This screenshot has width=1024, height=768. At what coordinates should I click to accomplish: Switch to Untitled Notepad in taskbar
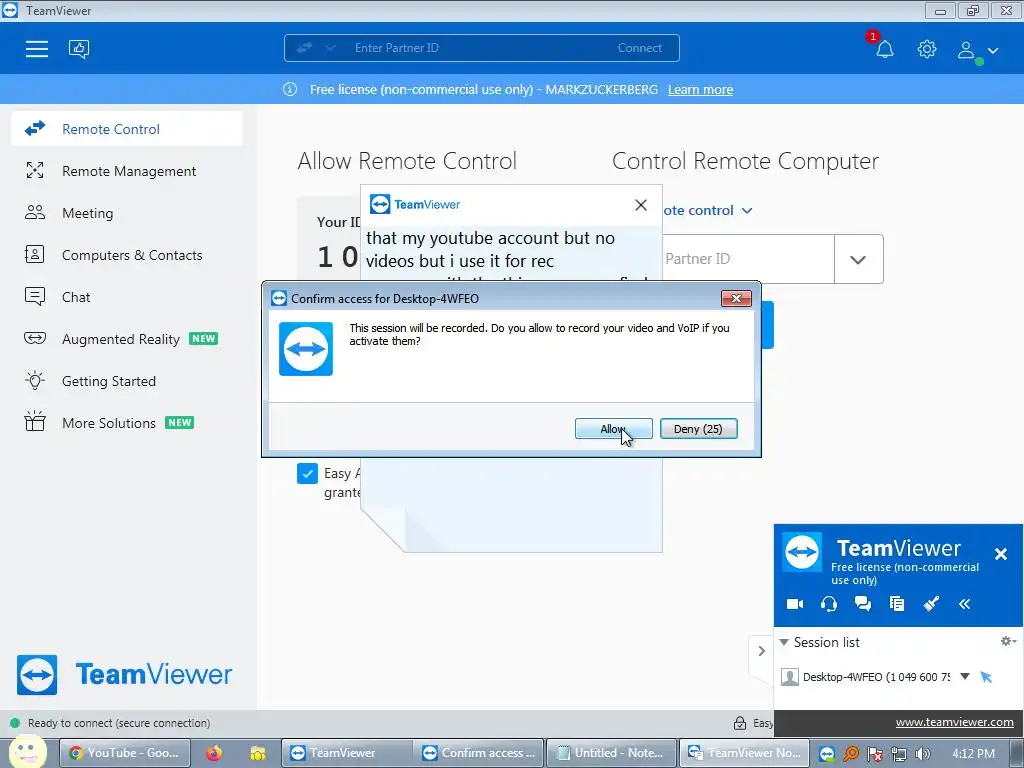611,753
